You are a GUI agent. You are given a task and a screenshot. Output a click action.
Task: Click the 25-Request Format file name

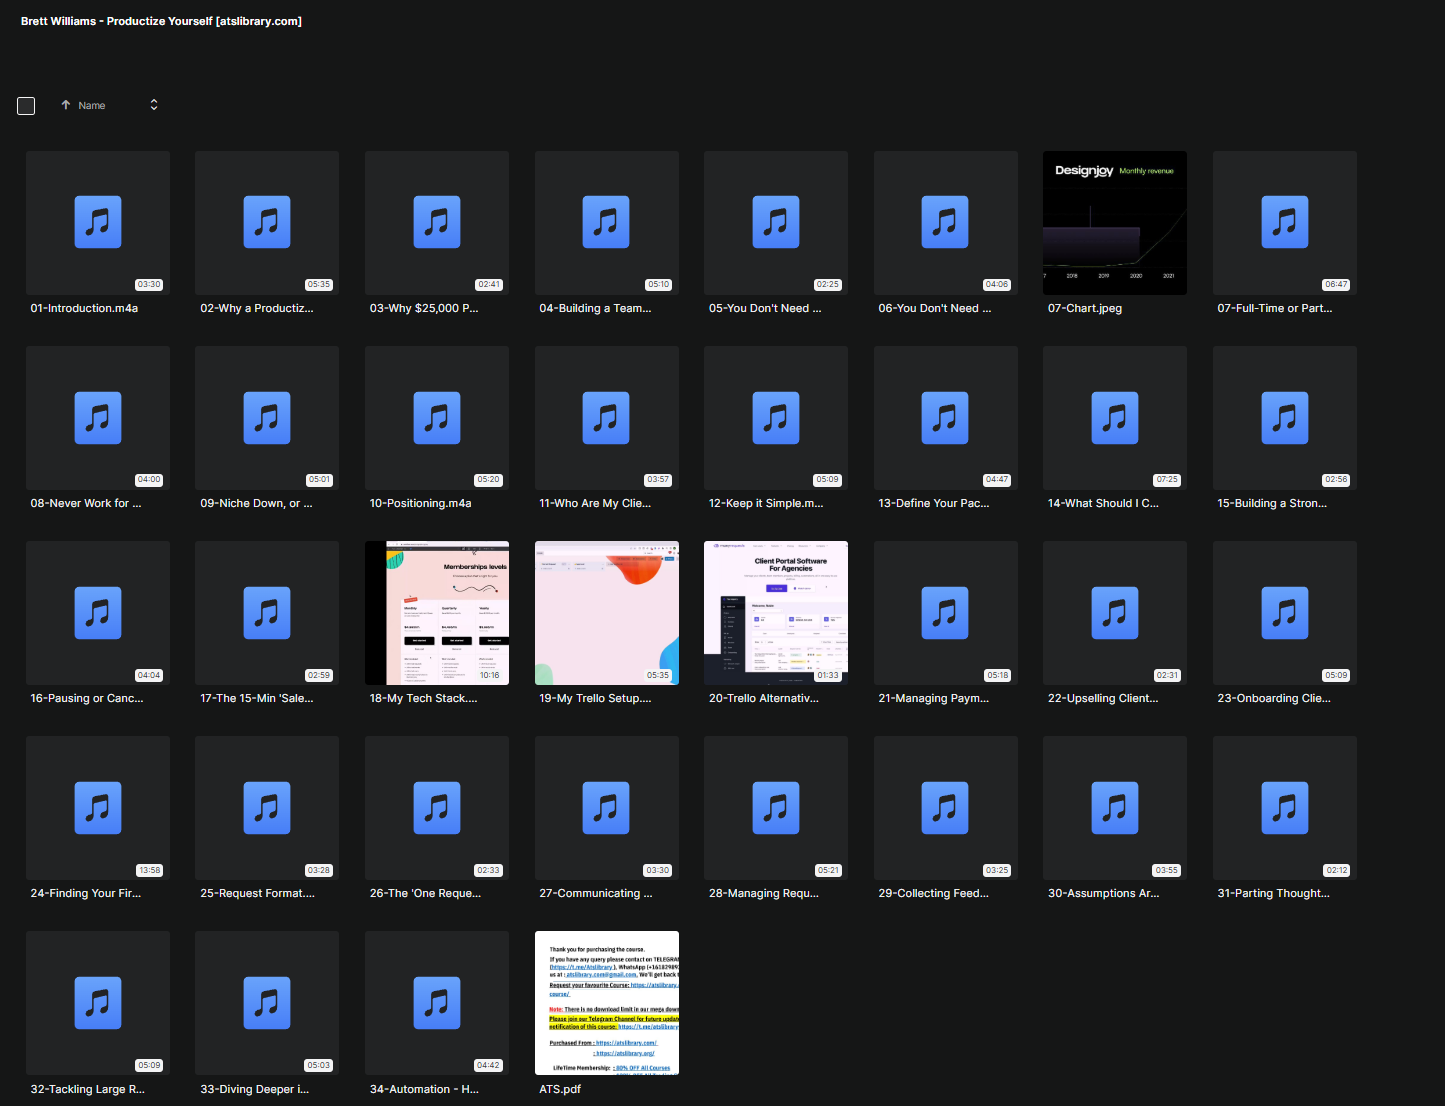pos(257,894)
